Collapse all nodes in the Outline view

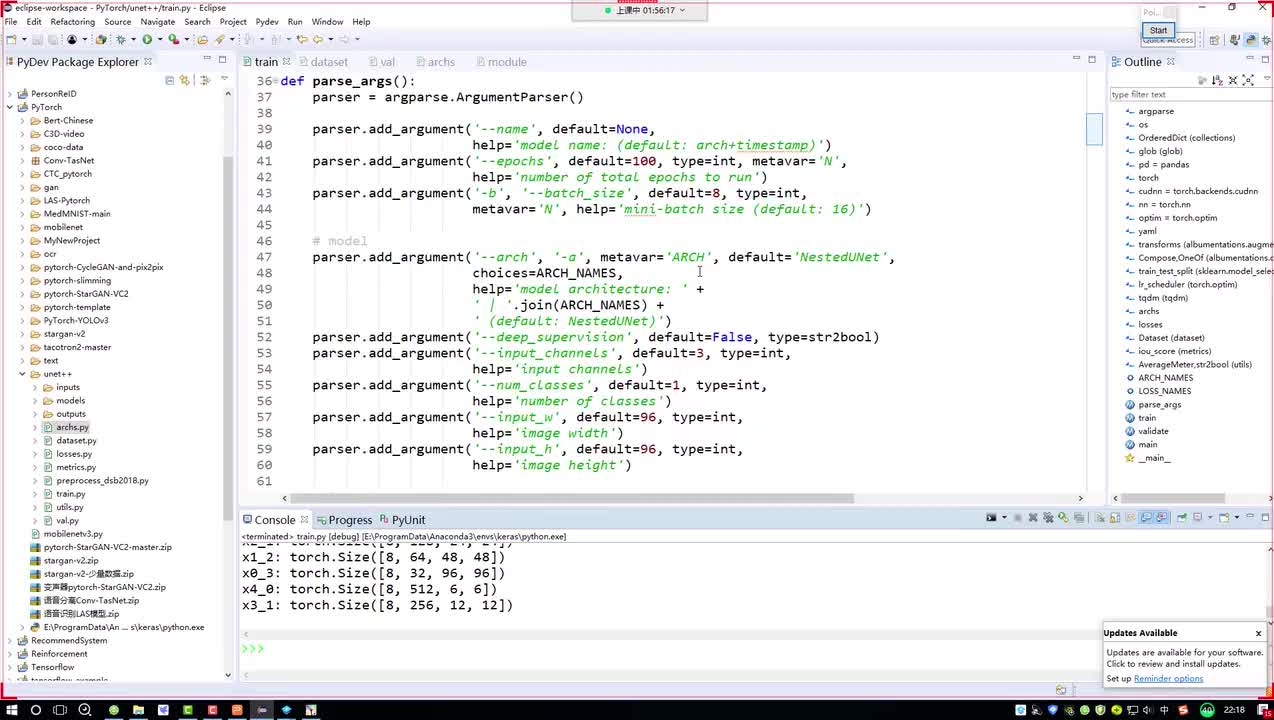(x=1233, y=80)
